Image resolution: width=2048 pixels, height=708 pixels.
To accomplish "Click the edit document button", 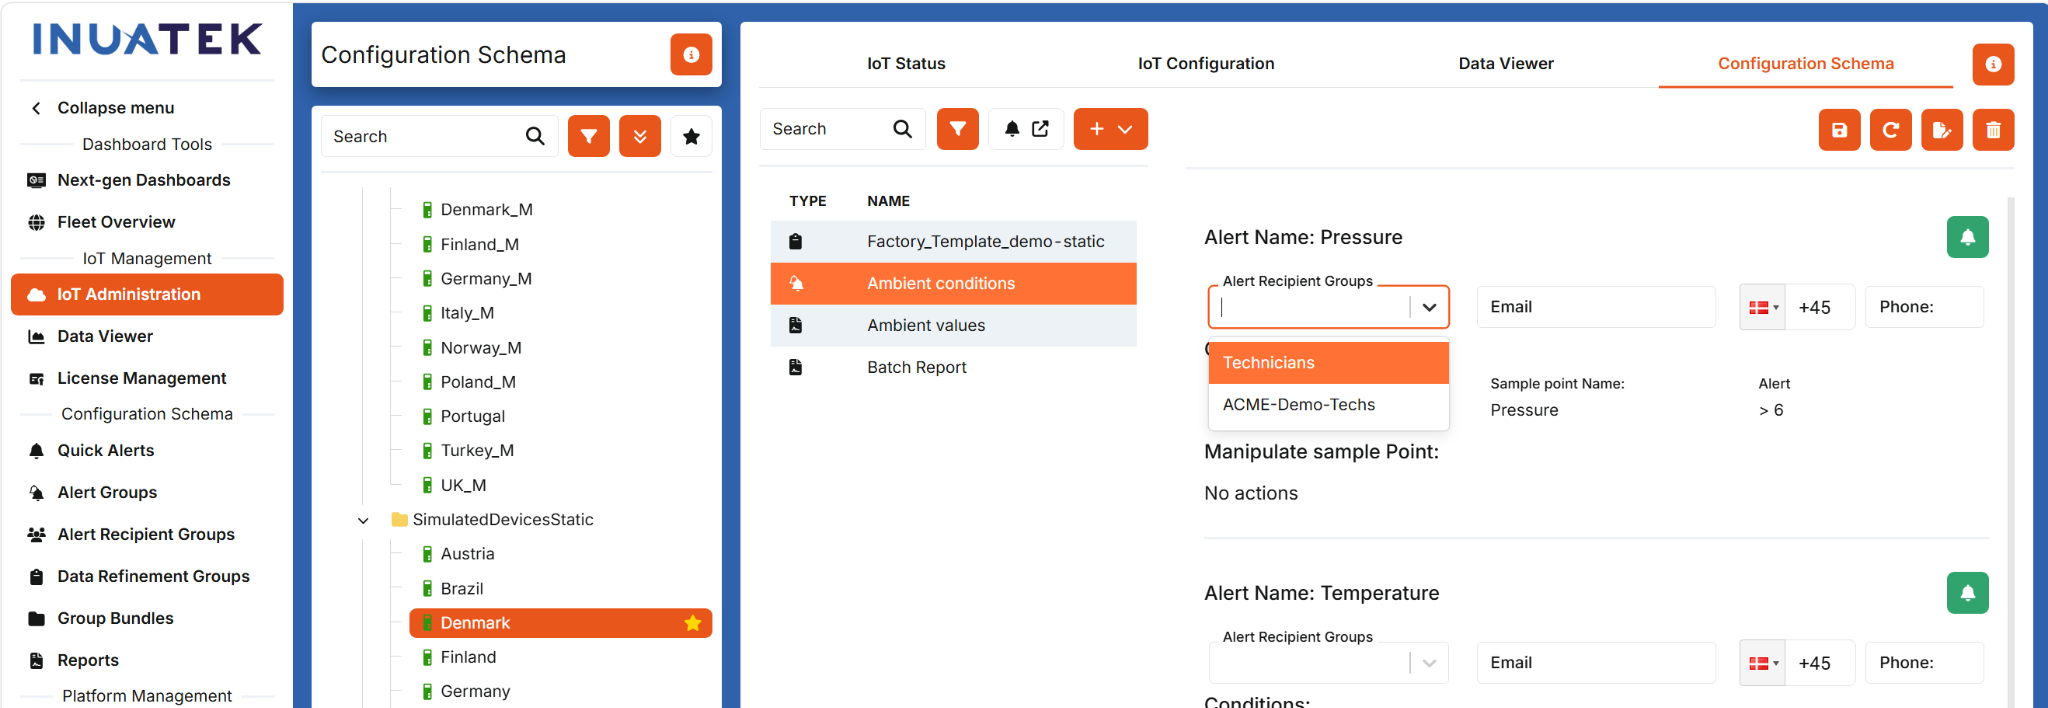I will coord(1942,130).
